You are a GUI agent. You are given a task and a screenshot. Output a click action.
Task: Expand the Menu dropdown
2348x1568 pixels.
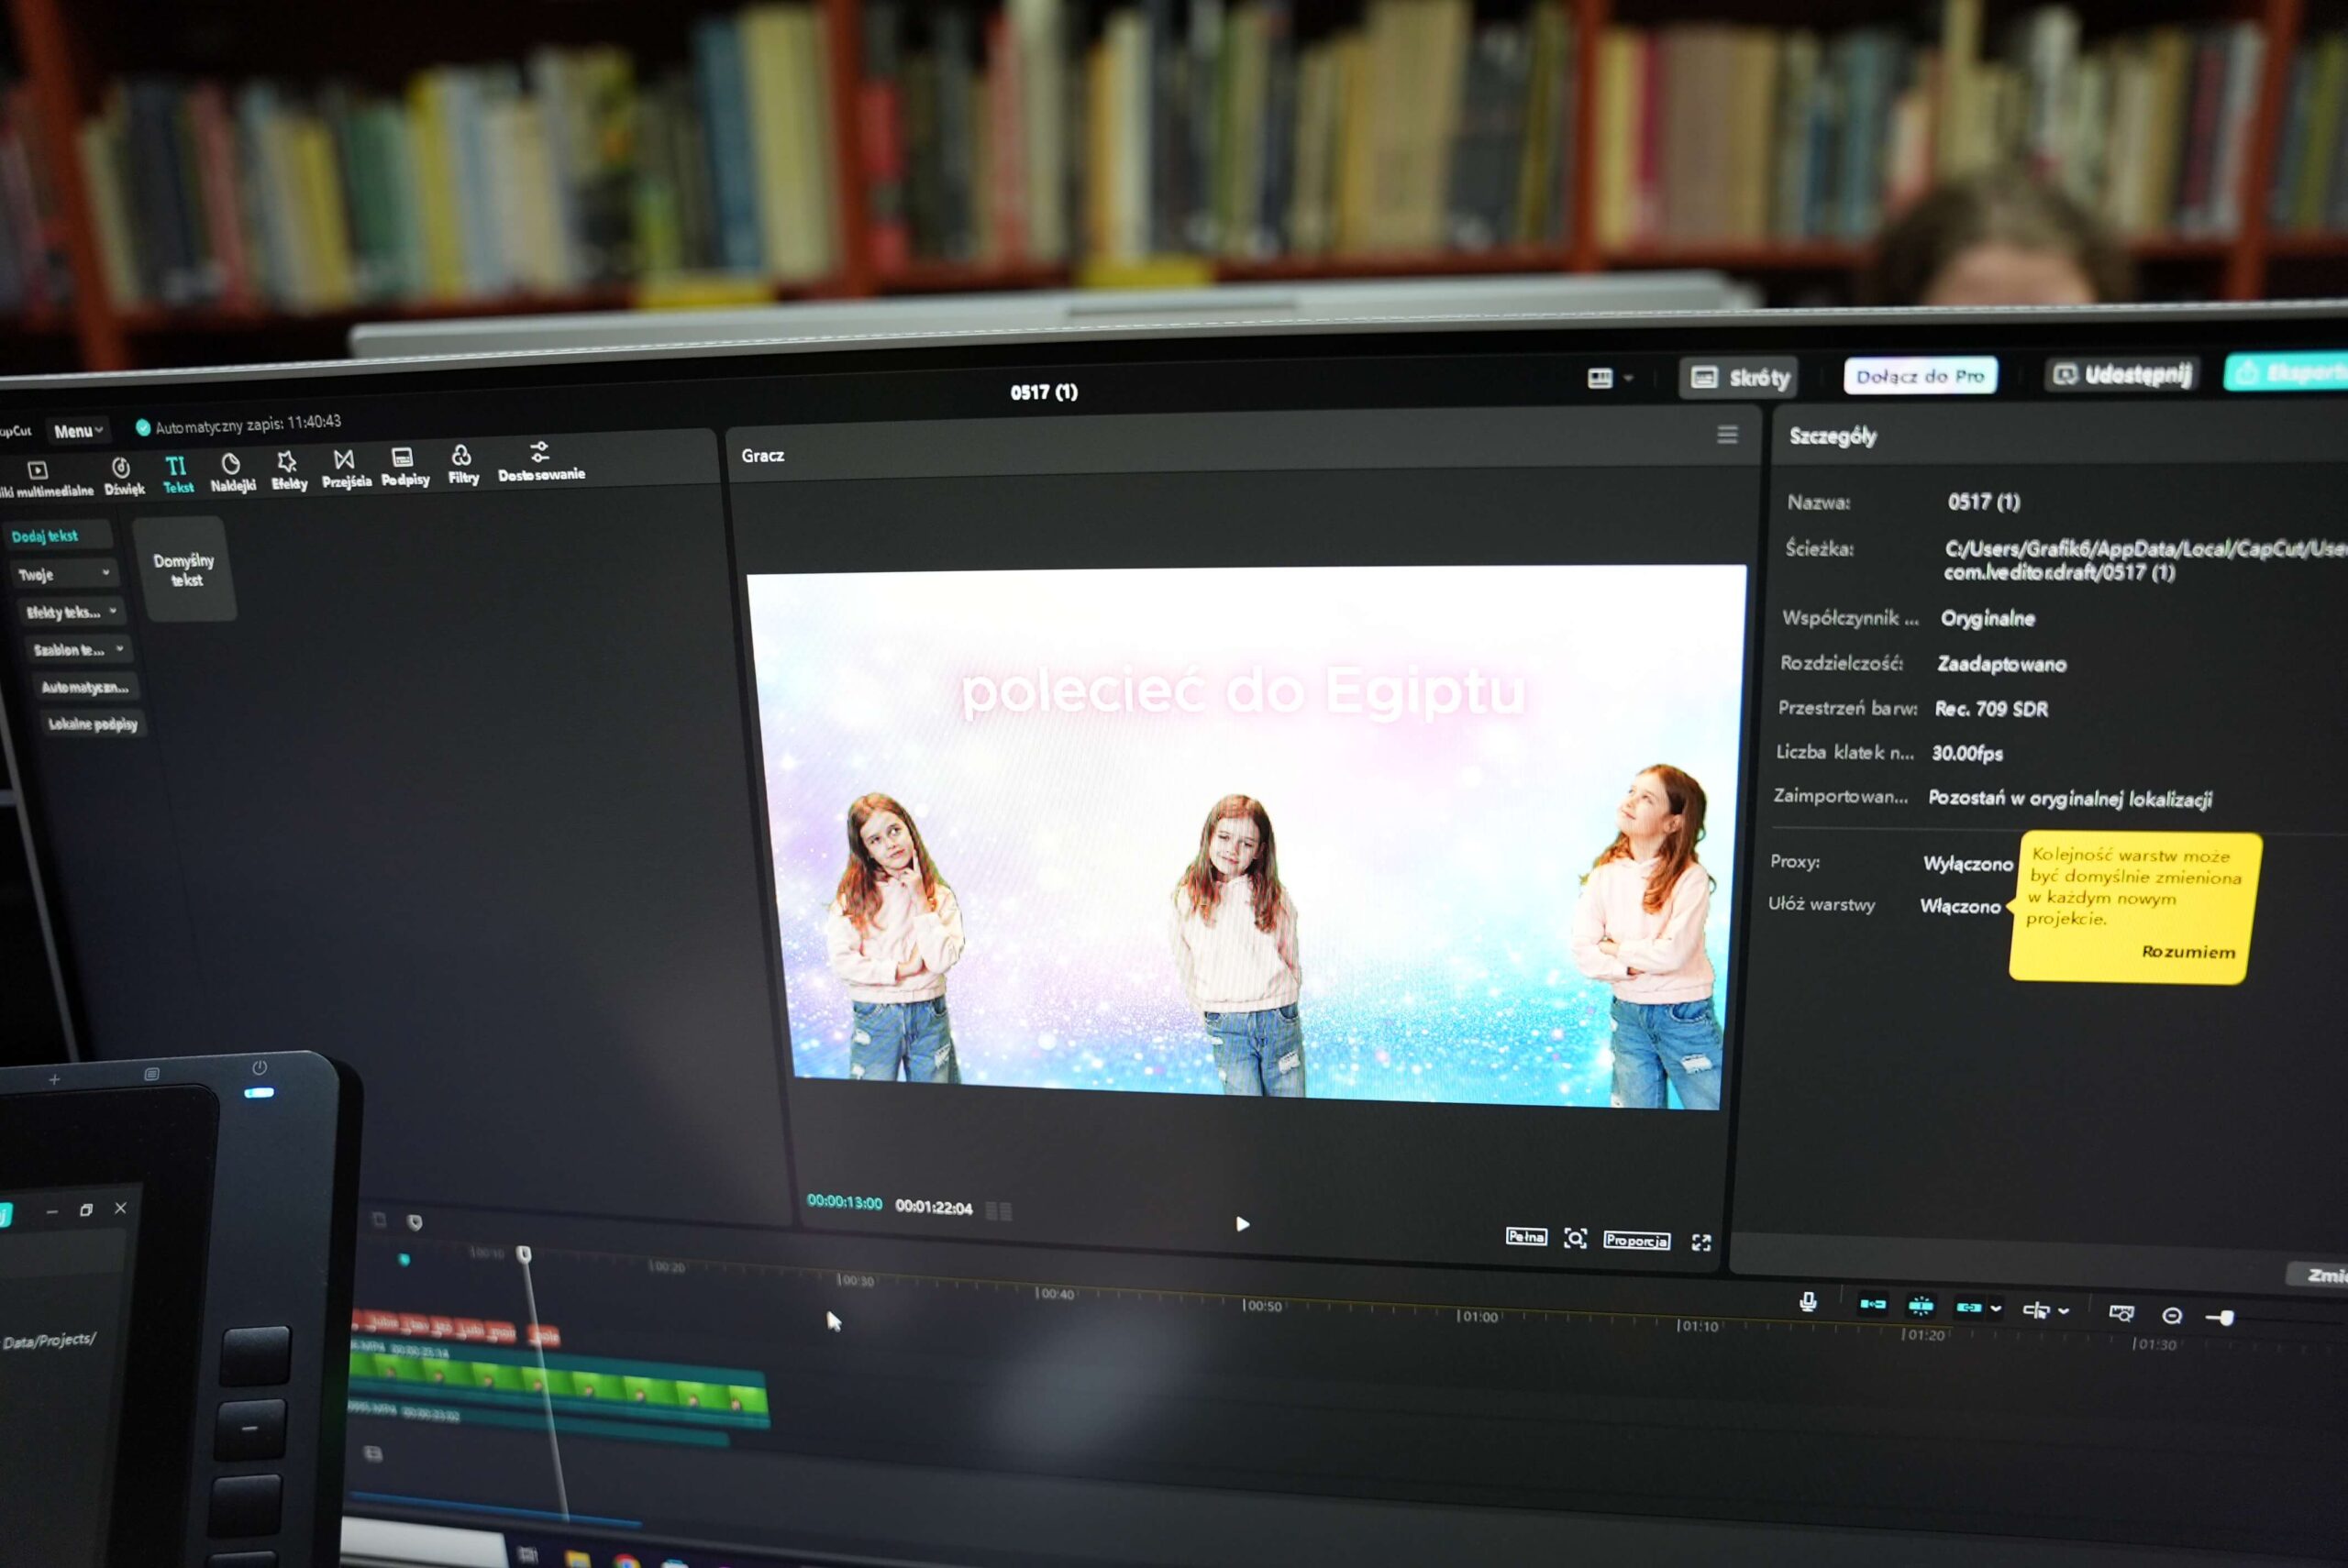(x=78, y=431)
